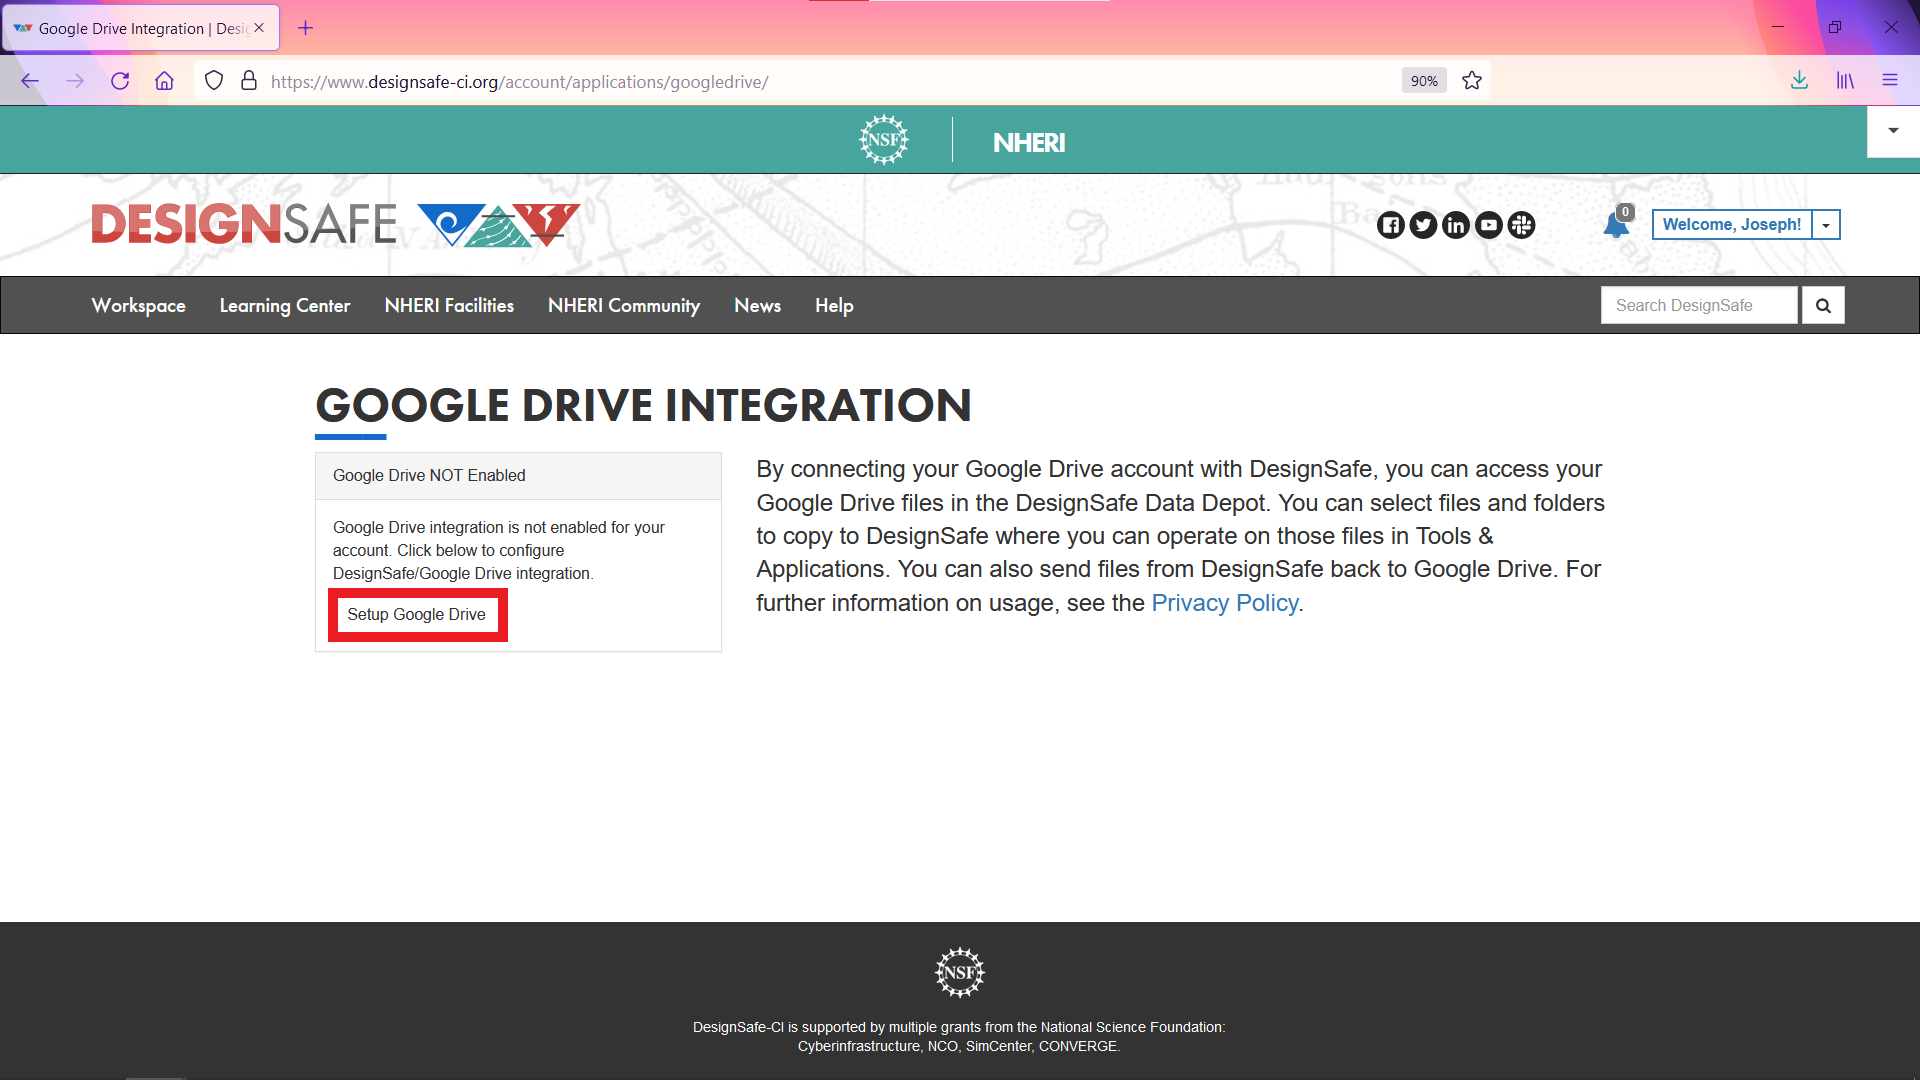This screenshot has width=1920, height=1080.
Task: Expand the top-right banner dropdown caret
Action: coord(1893,131)
